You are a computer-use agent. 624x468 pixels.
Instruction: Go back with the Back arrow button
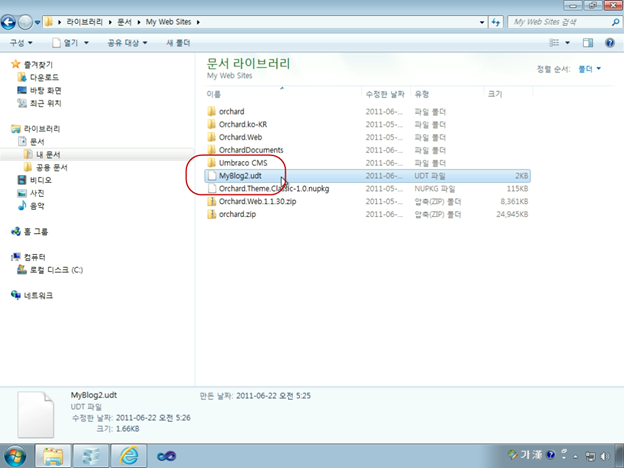[8, 22]
